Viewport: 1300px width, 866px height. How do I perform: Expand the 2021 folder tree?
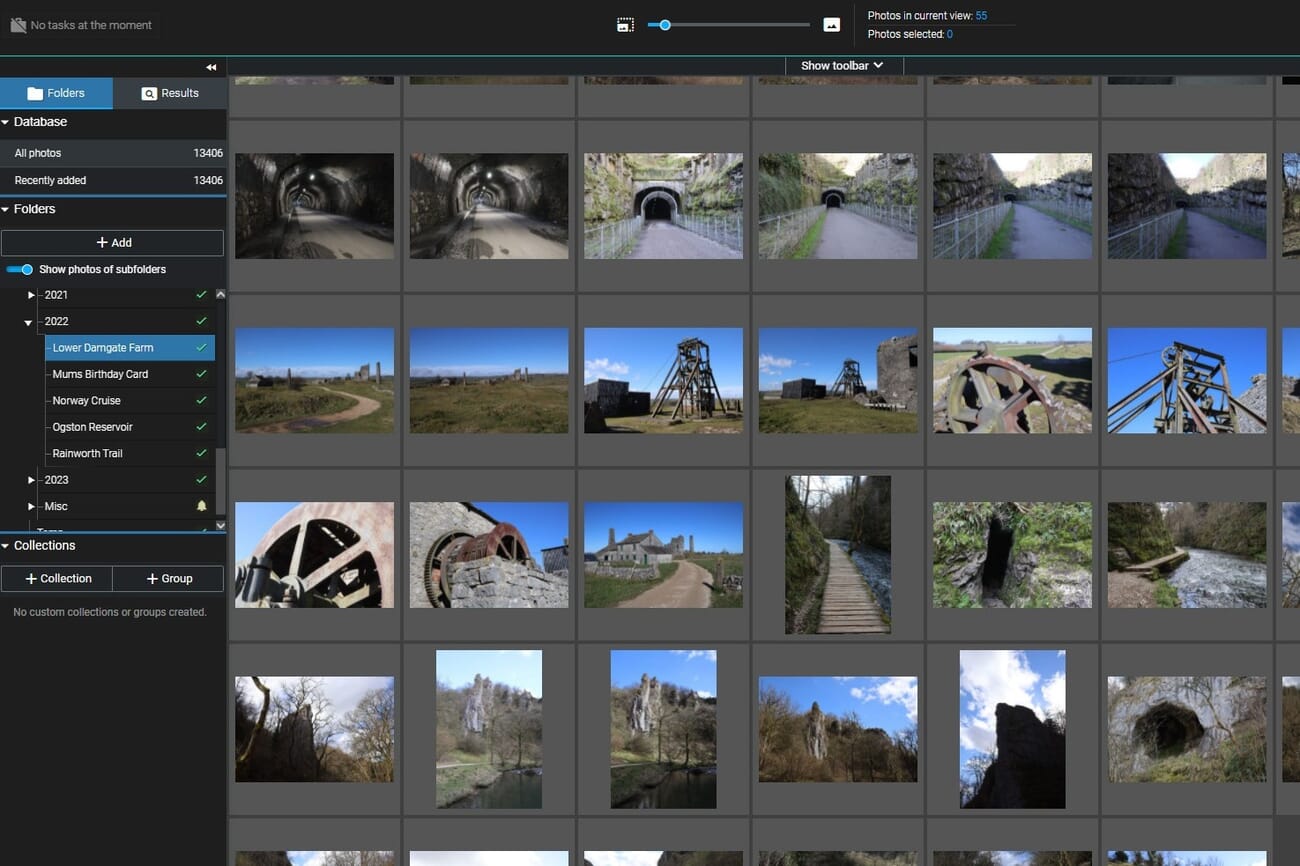(x=31, y=295)
